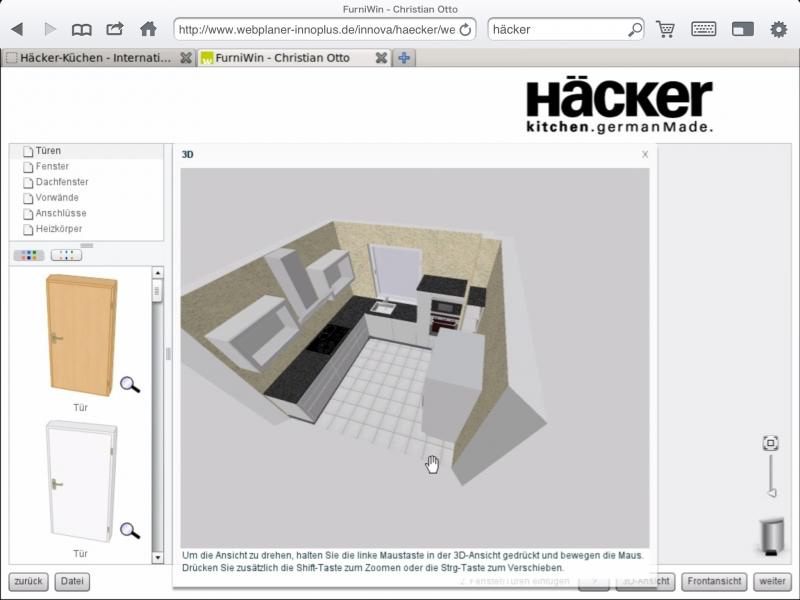Click the zoom slider handle
Viewport: 800px width, 600px height.
pyautogui.click(x=772, y=492)
